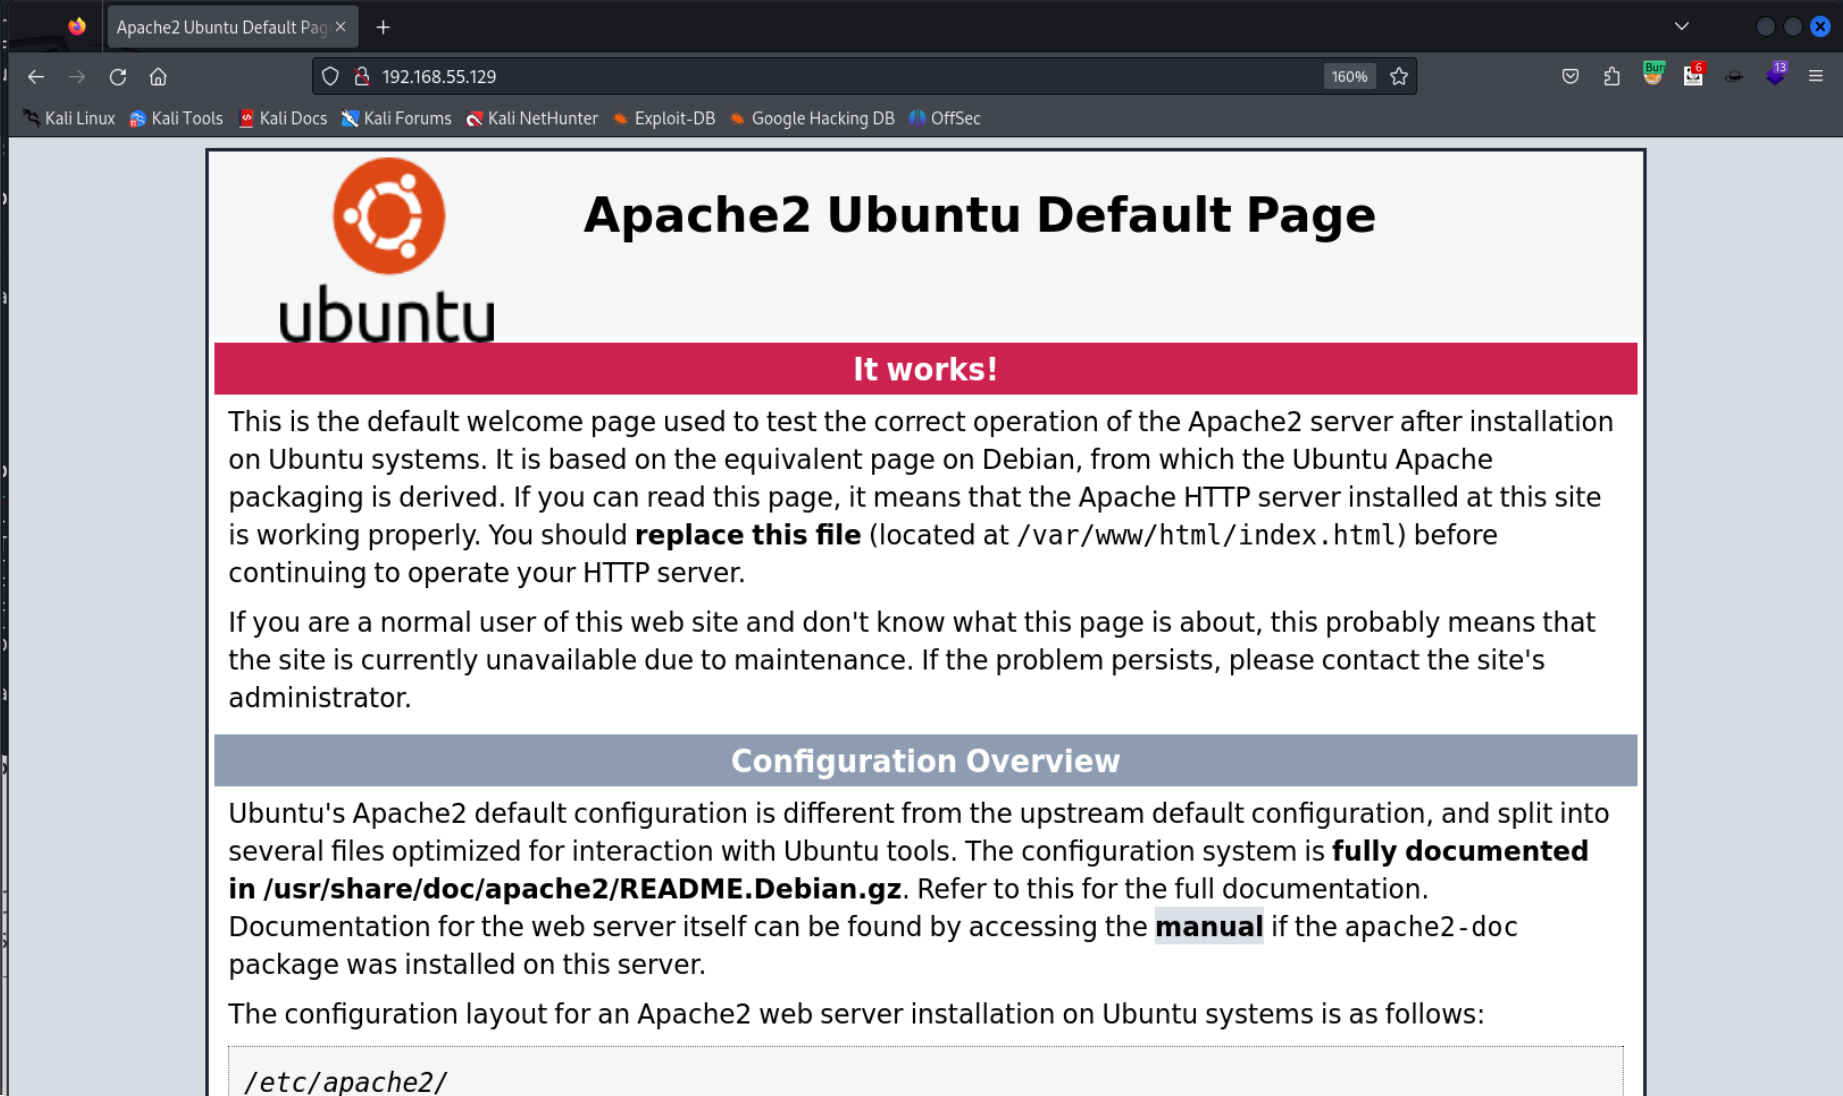Click the Firefox icon in the tab bar
Screen dimensions: 1843x1096
[x=77, y=27]
